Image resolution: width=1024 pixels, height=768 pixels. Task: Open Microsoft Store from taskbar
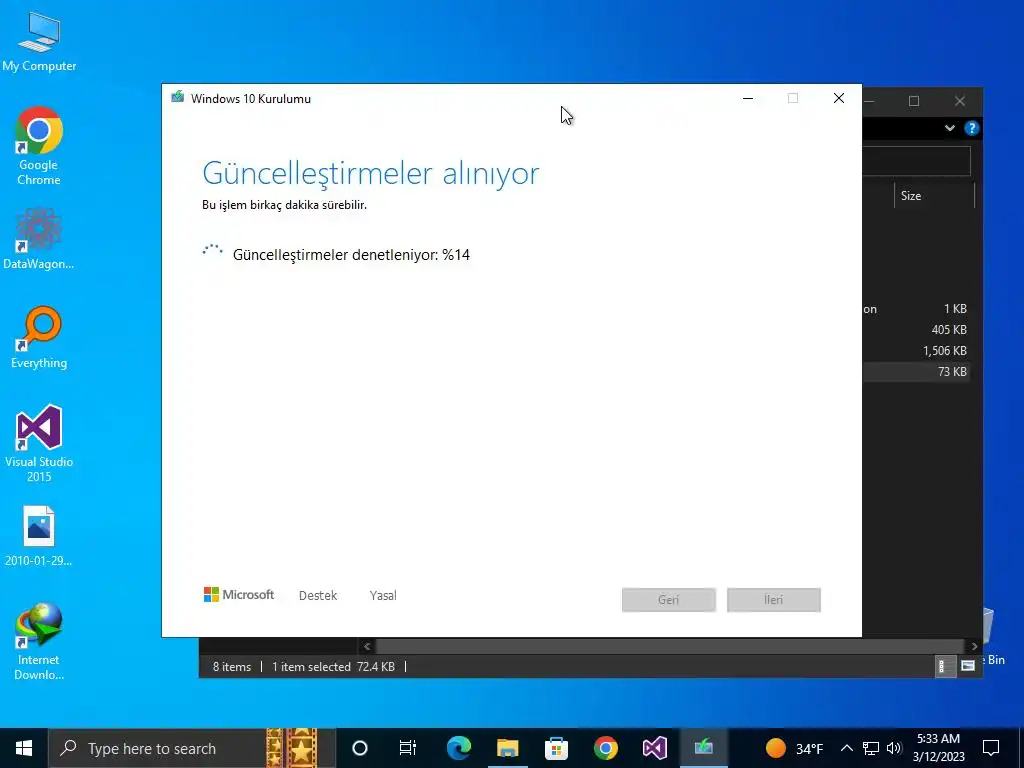(556, 748)
